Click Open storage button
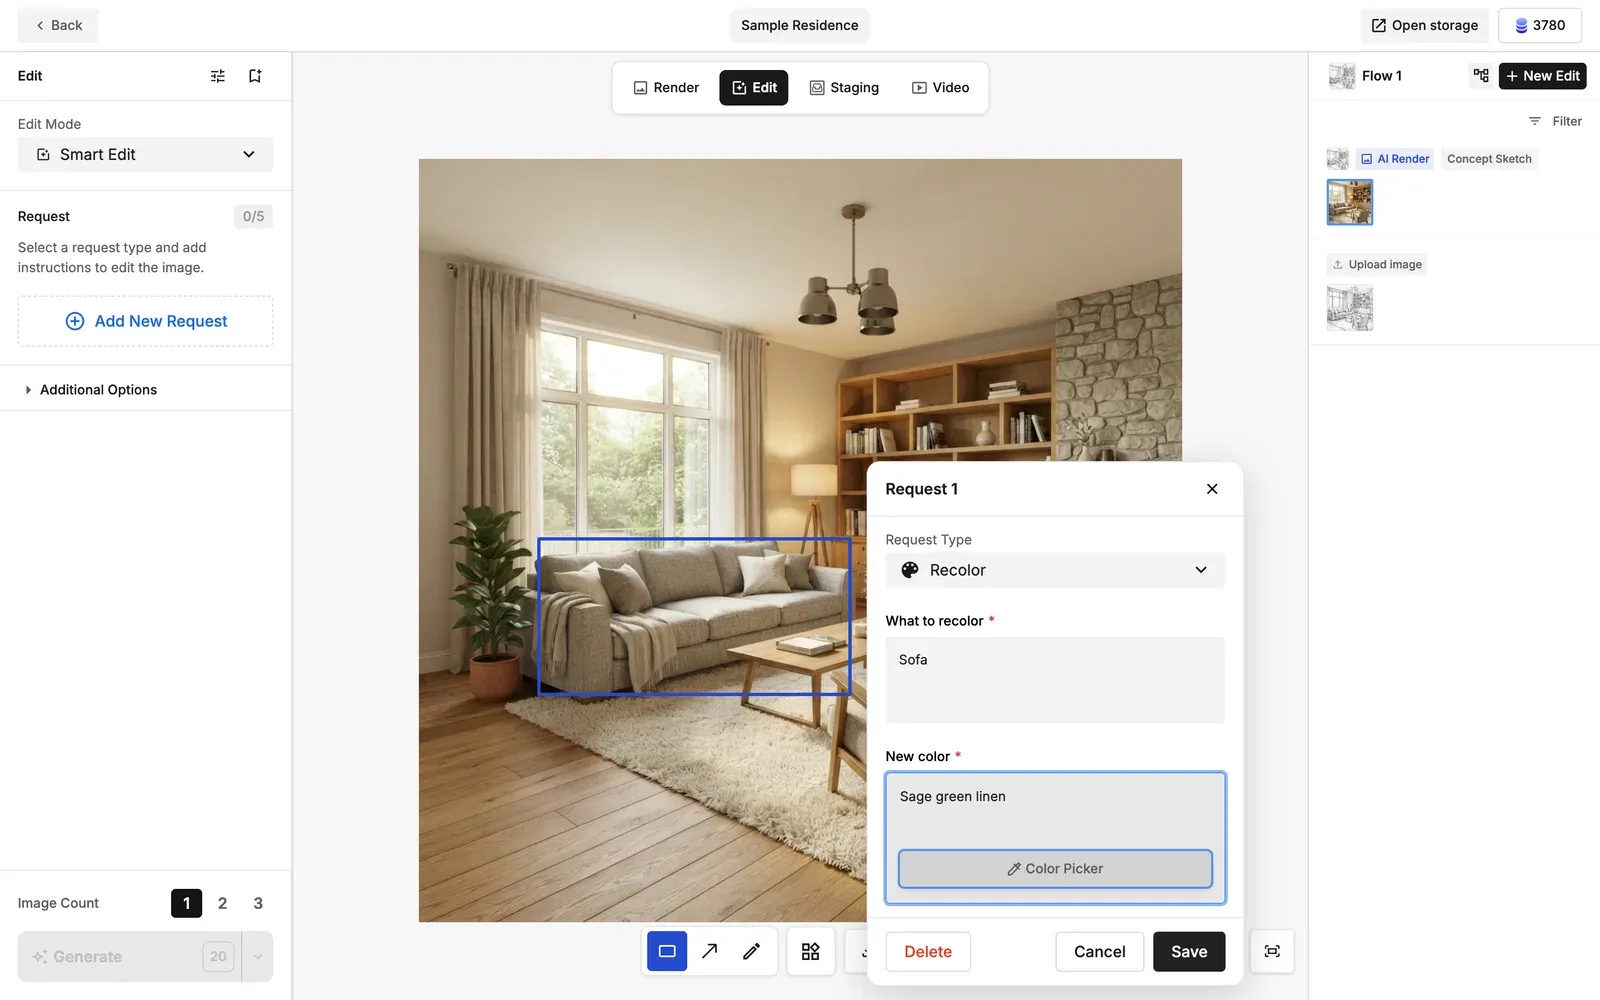1600x1000 pixels. [1424, 25]
